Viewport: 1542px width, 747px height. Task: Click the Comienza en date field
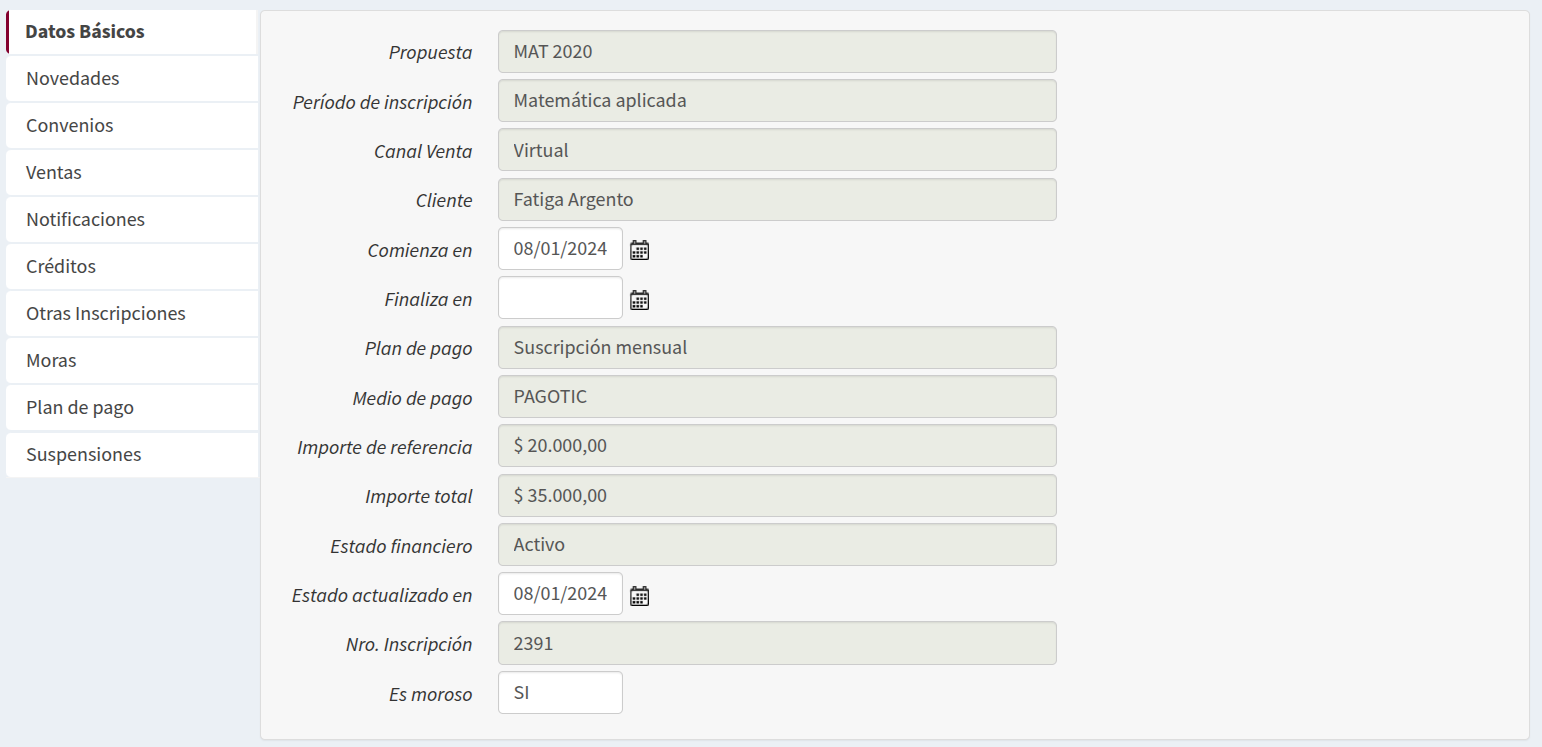[x=560, y=249]
